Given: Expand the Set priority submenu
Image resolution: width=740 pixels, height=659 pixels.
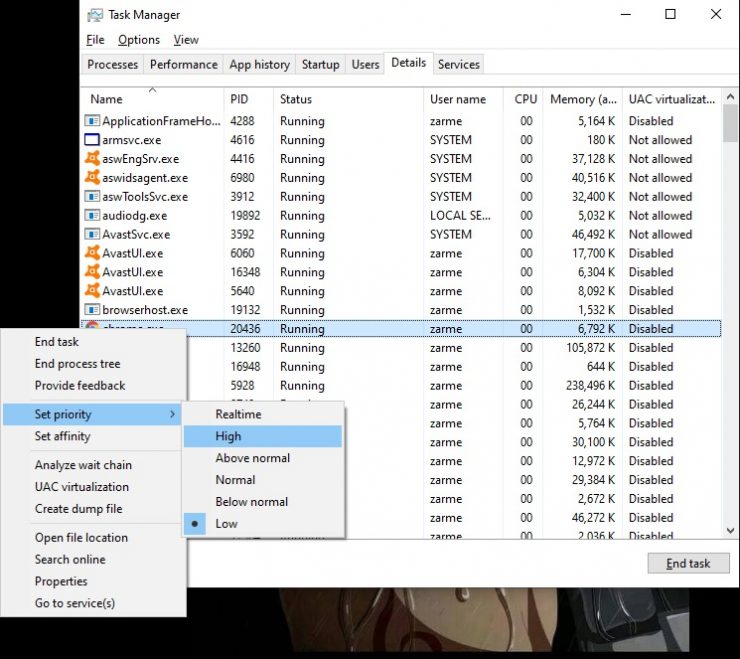Looking at the screenshot, I should click(92, 414).
